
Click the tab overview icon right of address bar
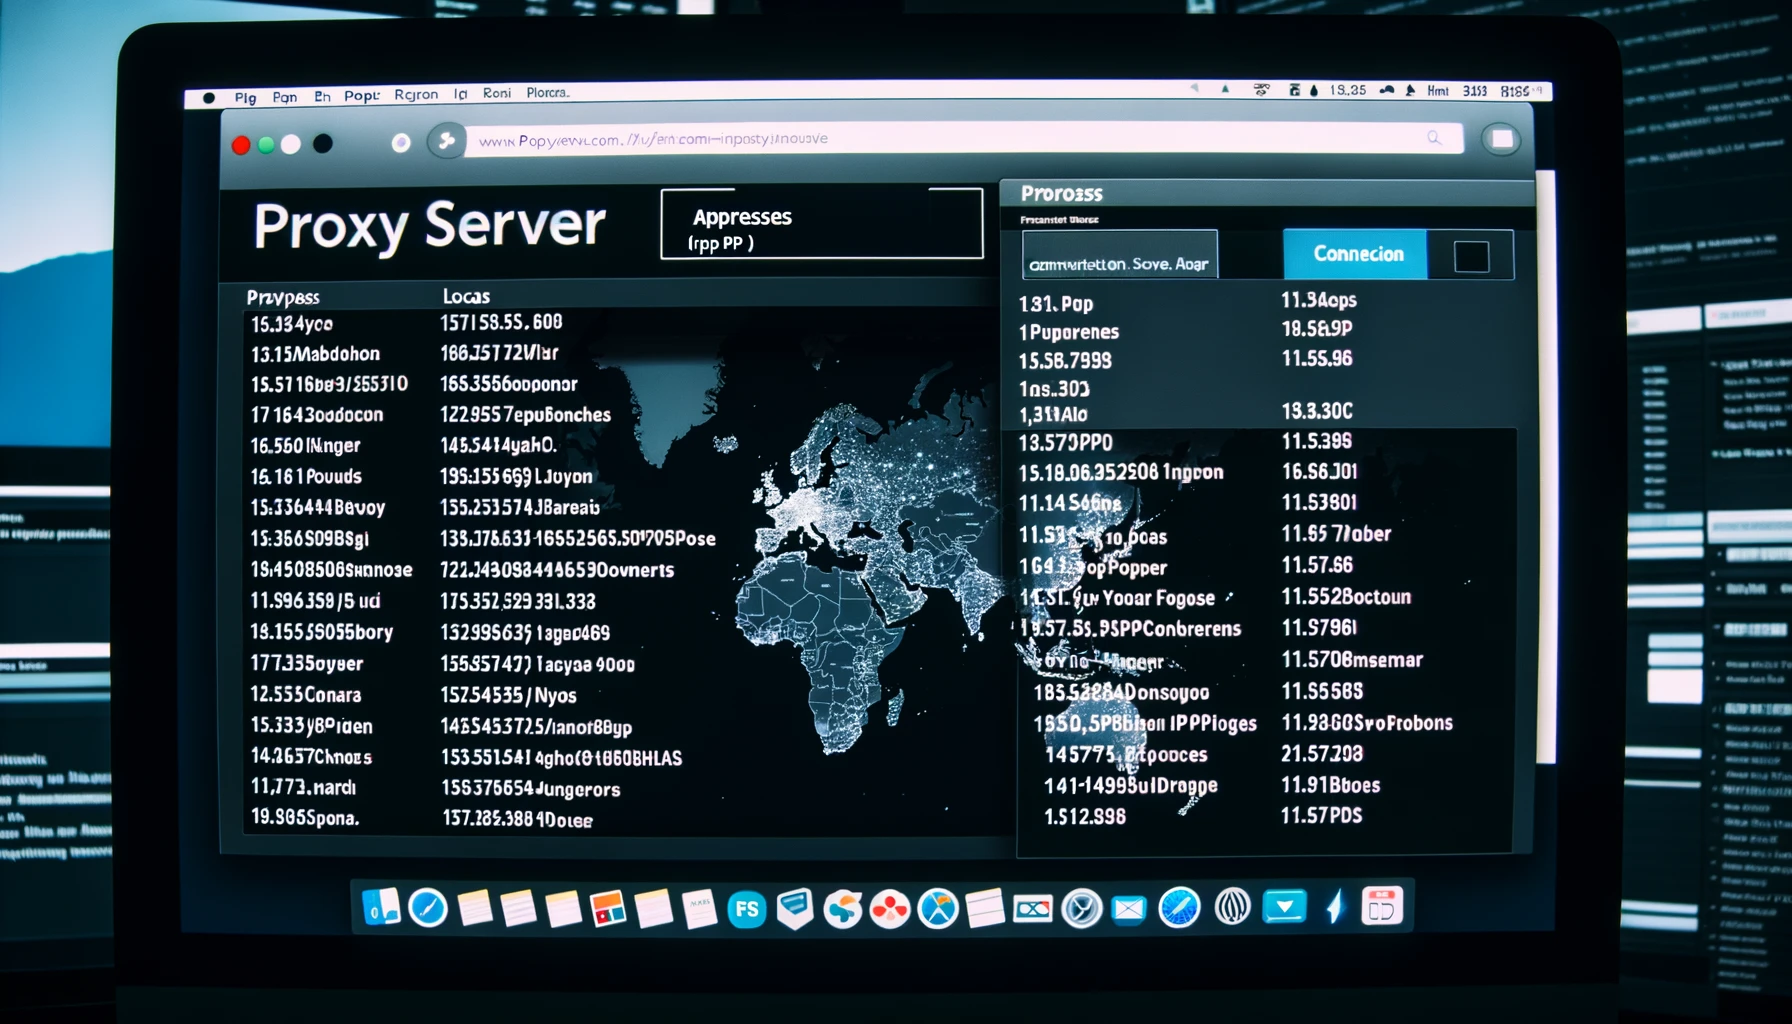(x=1501, y=139)
